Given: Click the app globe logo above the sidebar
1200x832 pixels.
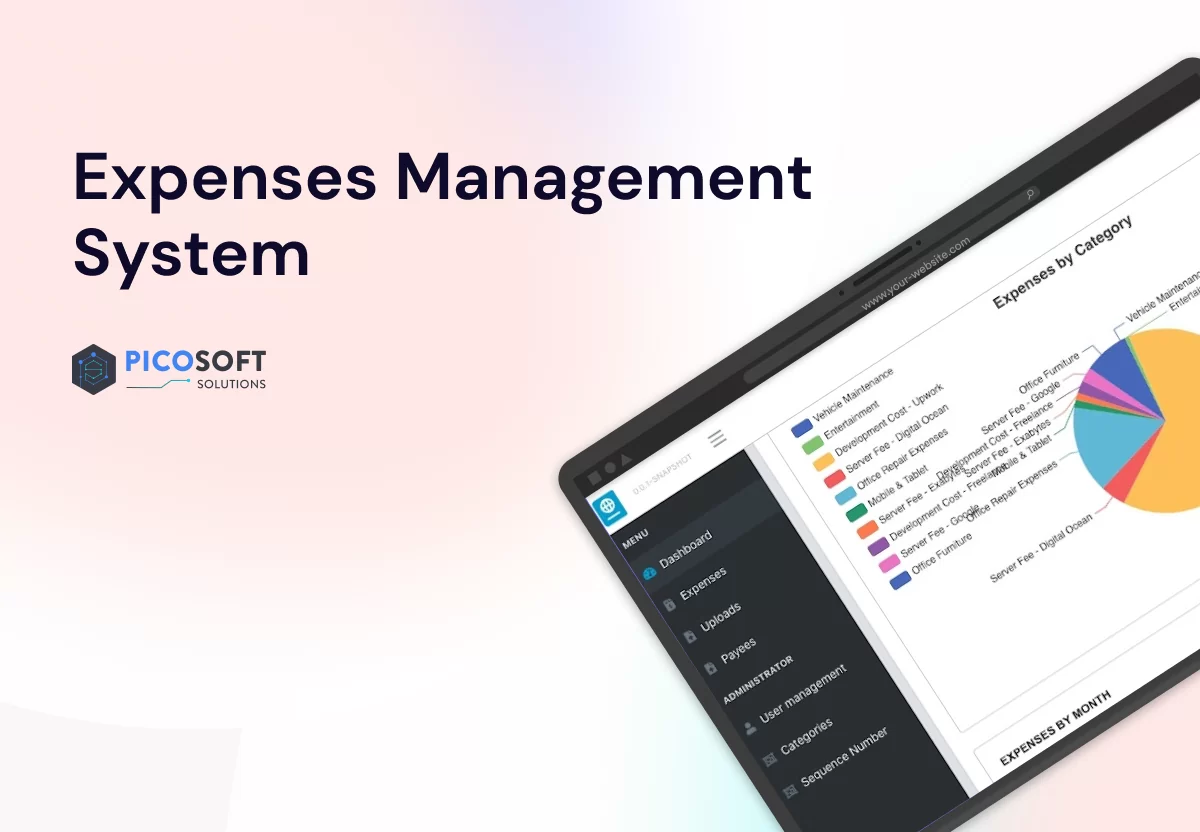Looking at the screenshot, I should point(611,507).
